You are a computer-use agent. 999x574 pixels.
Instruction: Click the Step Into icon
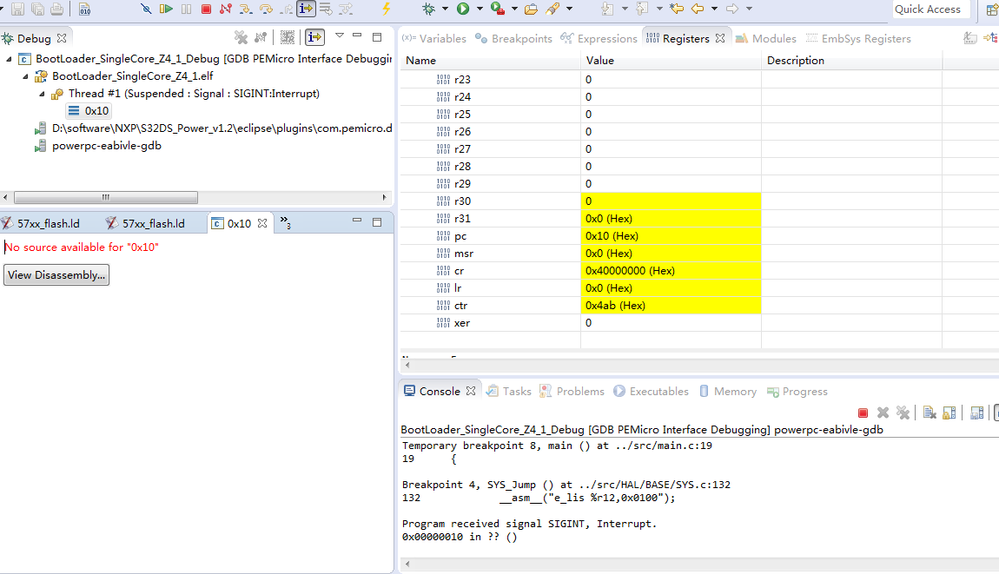pyautogui.click(x=246, y=9)
